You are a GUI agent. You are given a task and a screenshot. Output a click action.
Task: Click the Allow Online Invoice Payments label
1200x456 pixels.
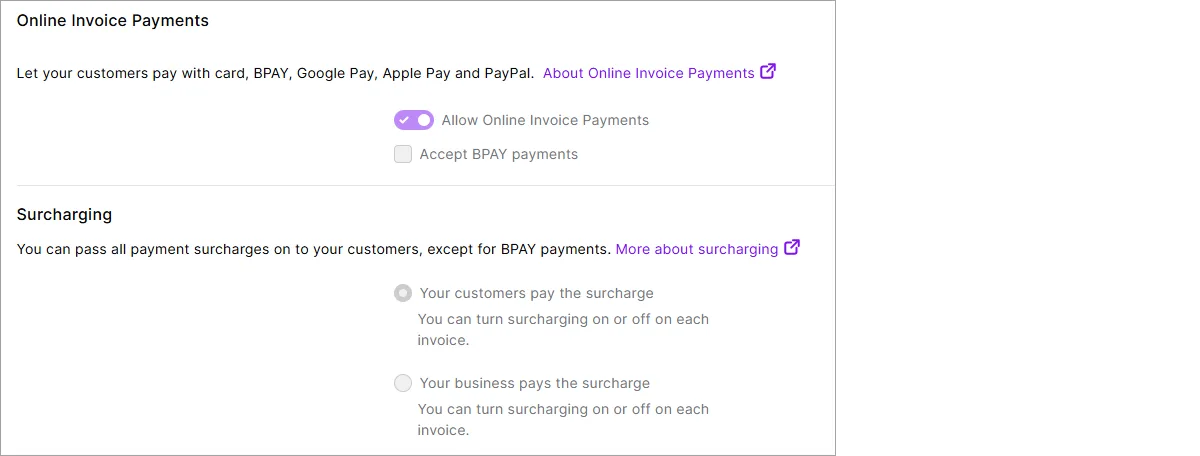click(x=545, y=120)
